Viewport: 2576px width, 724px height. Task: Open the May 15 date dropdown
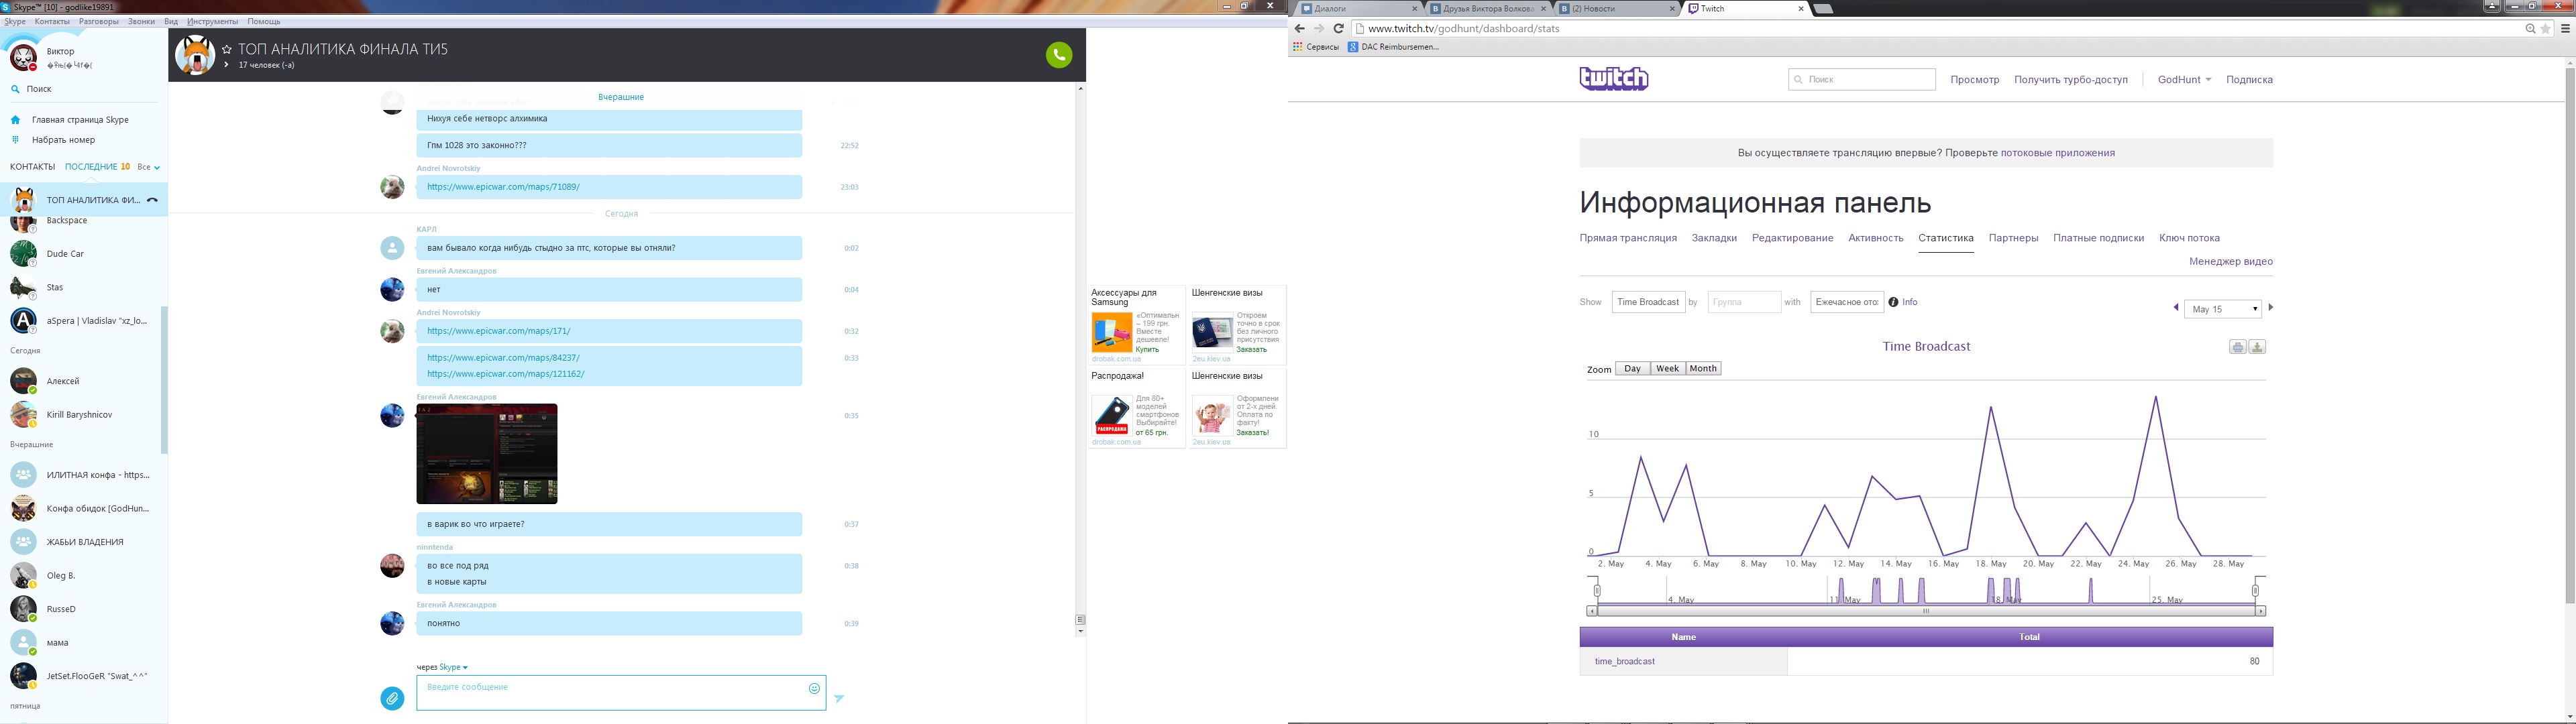coord(2222,309)
